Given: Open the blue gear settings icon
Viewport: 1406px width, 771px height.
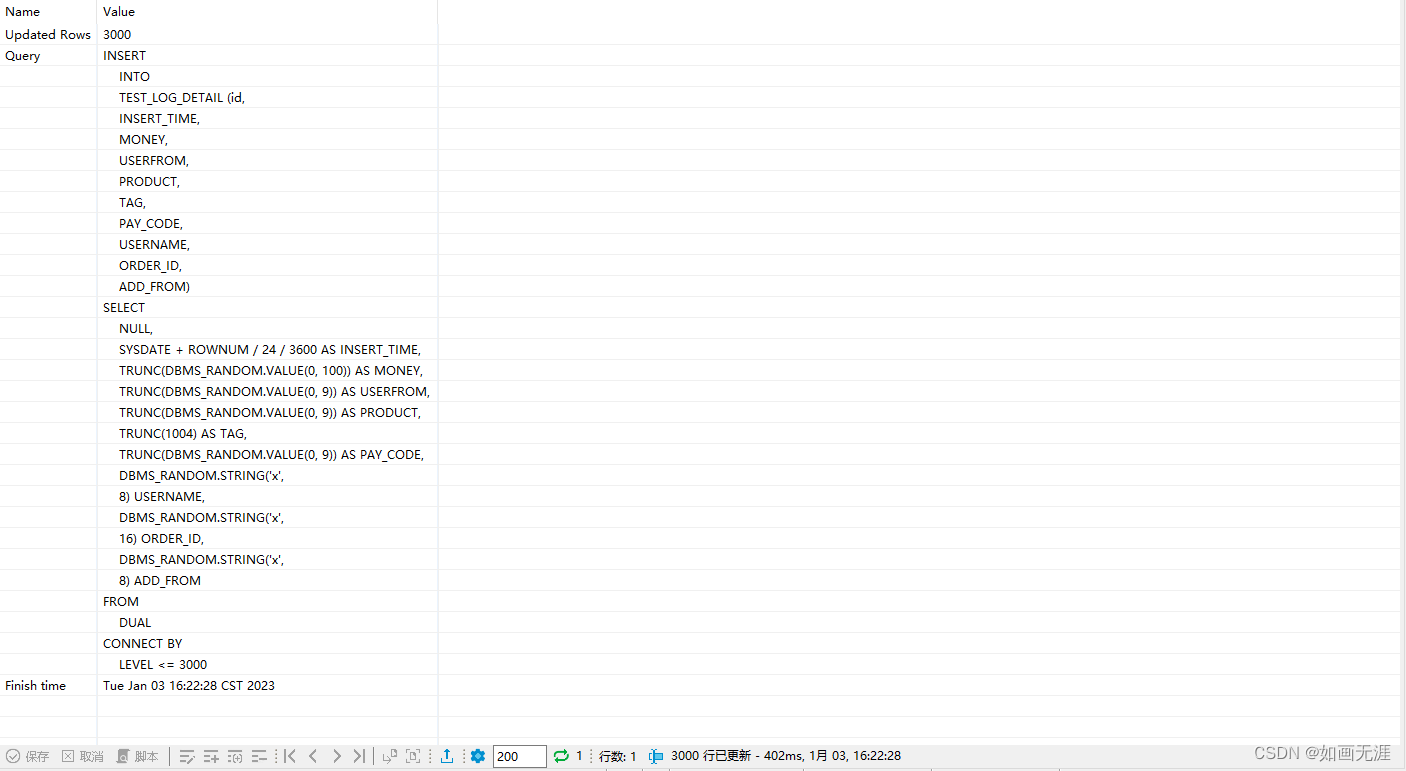Looking at the screenshot, I should coord(478,756).
